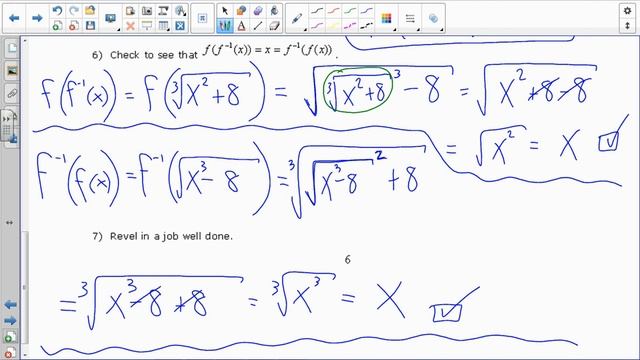Choose the Select arrow pointer tool

[x=224, y=11]
